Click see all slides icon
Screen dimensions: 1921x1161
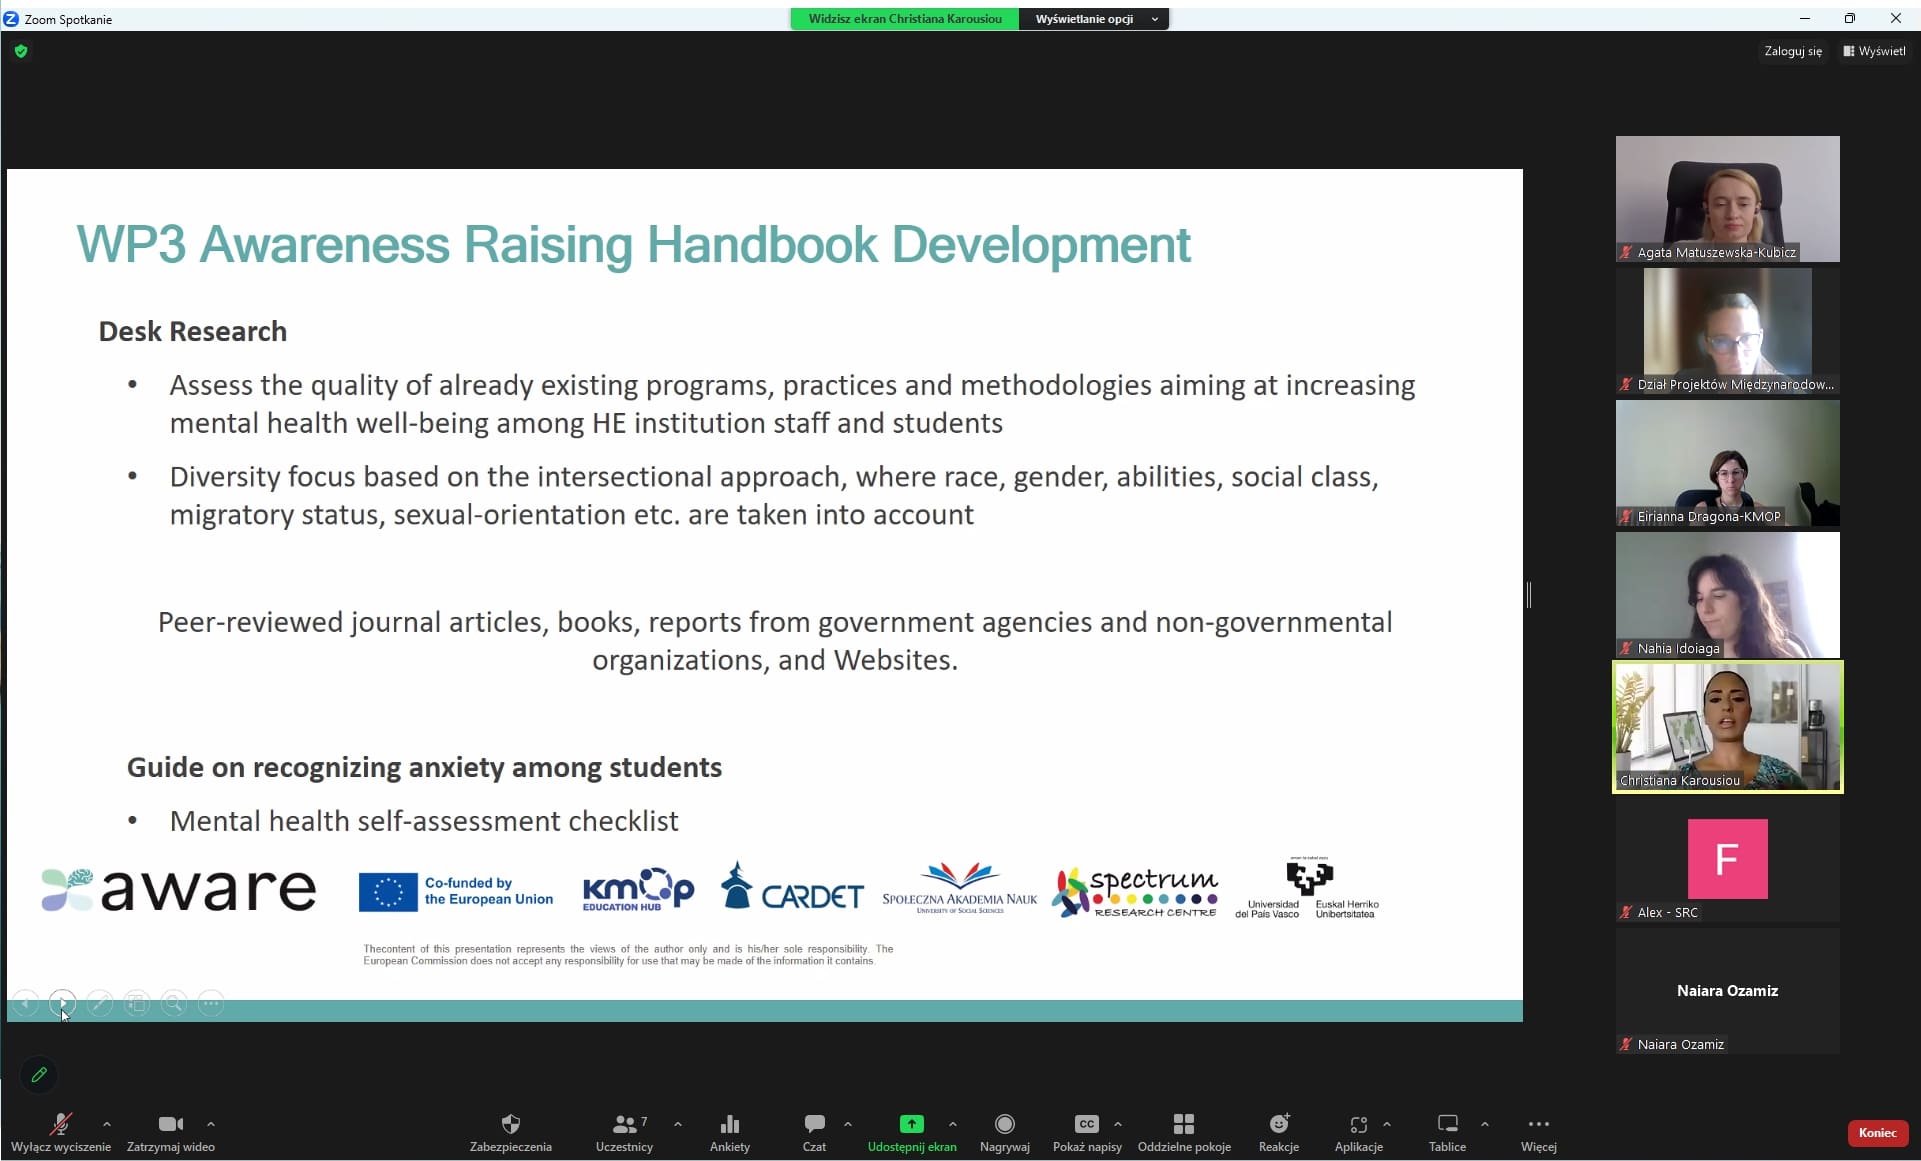click(x=137, y=1003)
